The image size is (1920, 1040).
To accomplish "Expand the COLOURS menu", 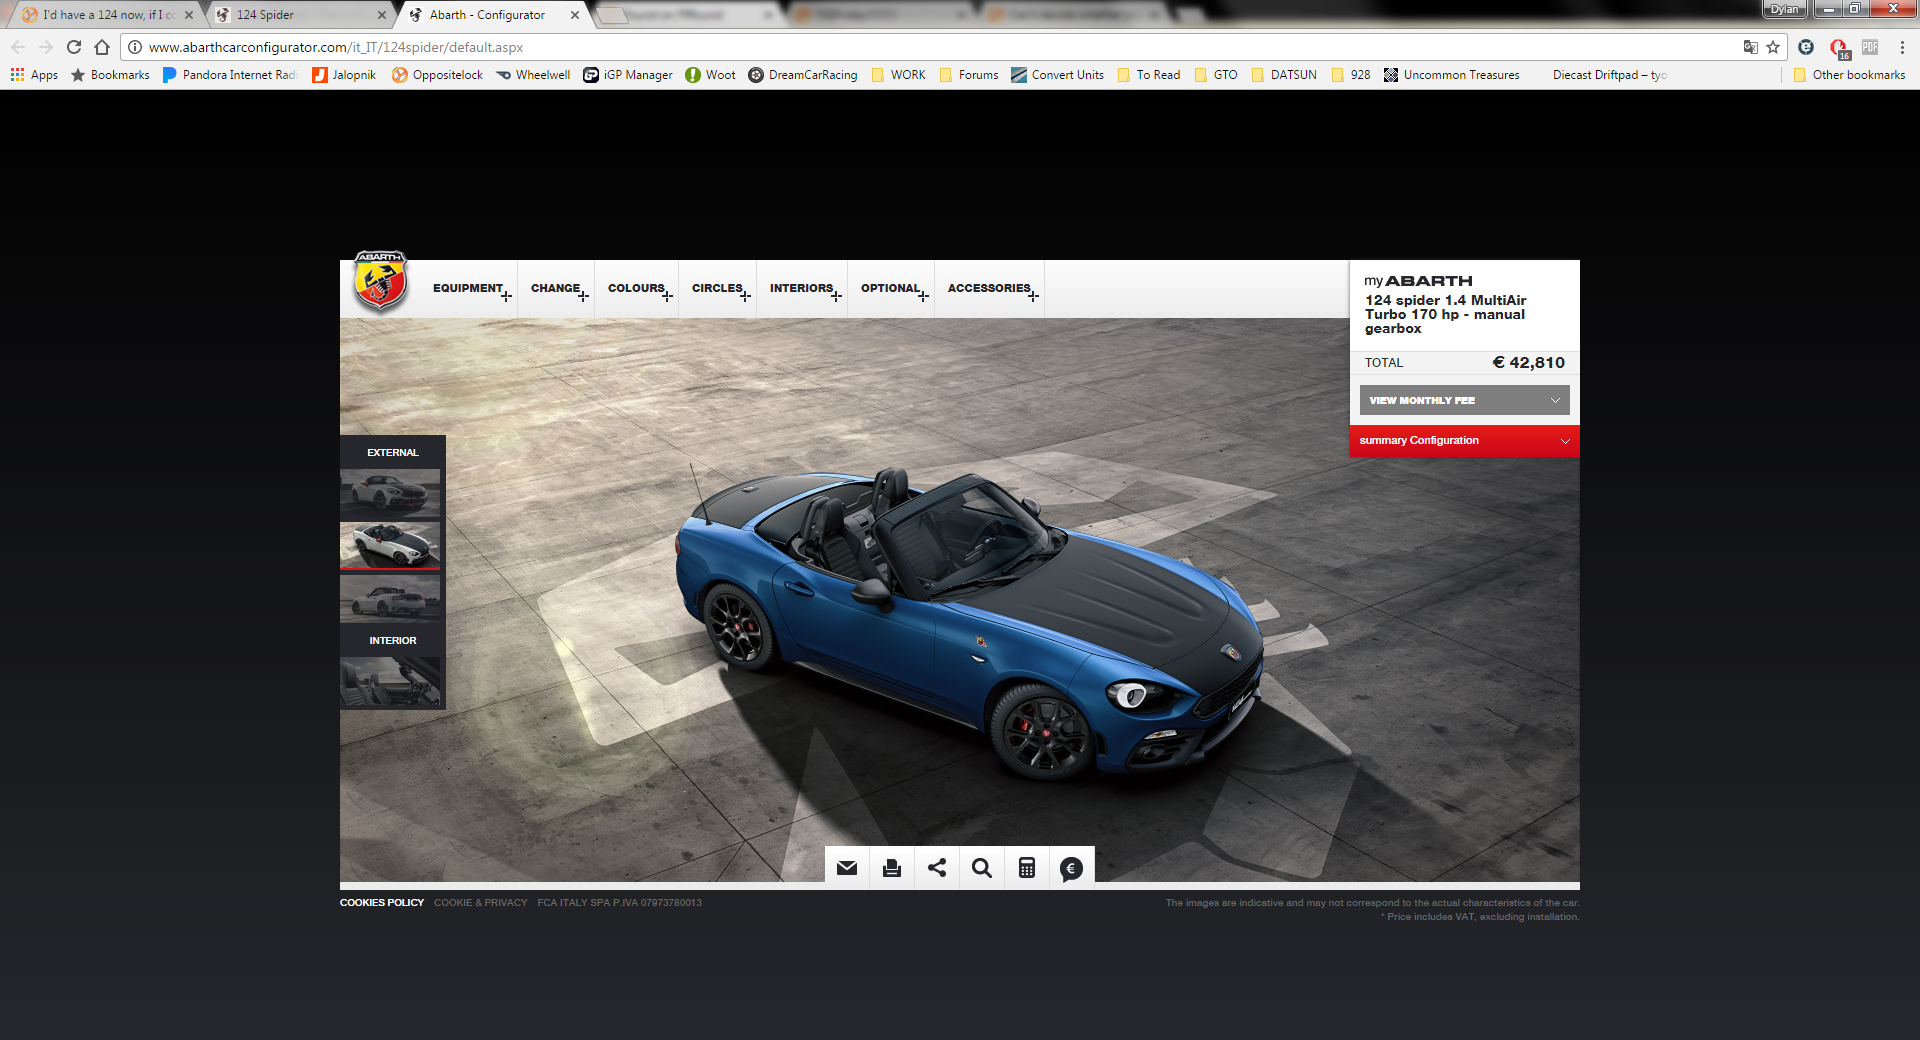I will coord(639,289).
